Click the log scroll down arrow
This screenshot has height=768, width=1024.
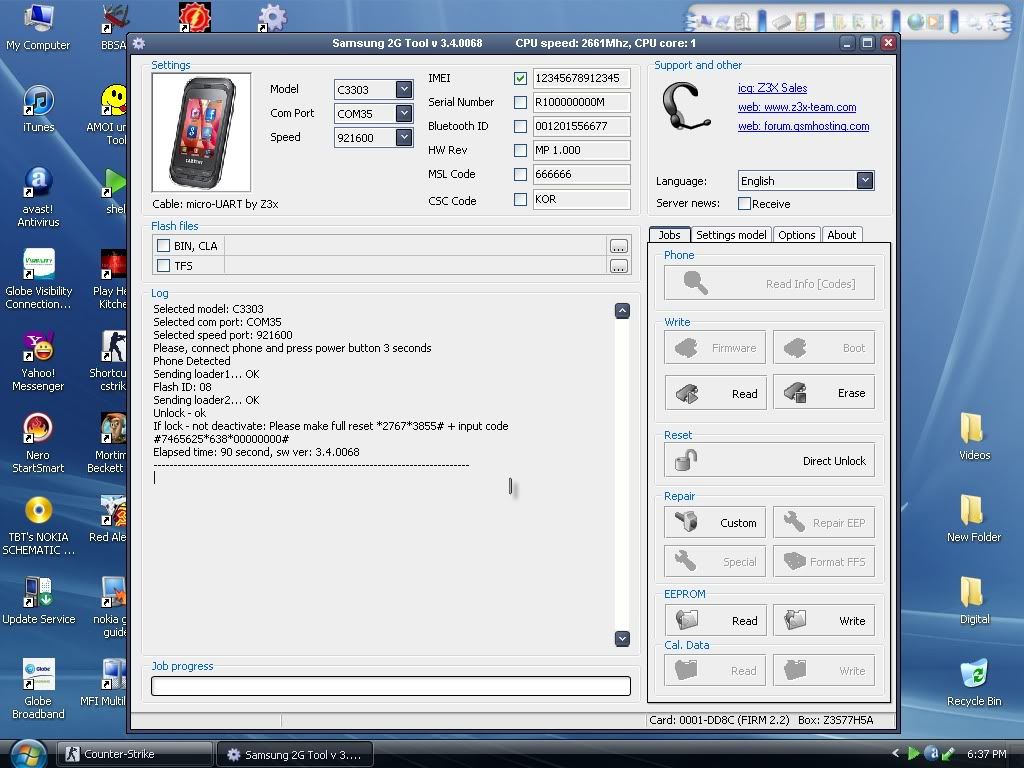pos(622,639)
